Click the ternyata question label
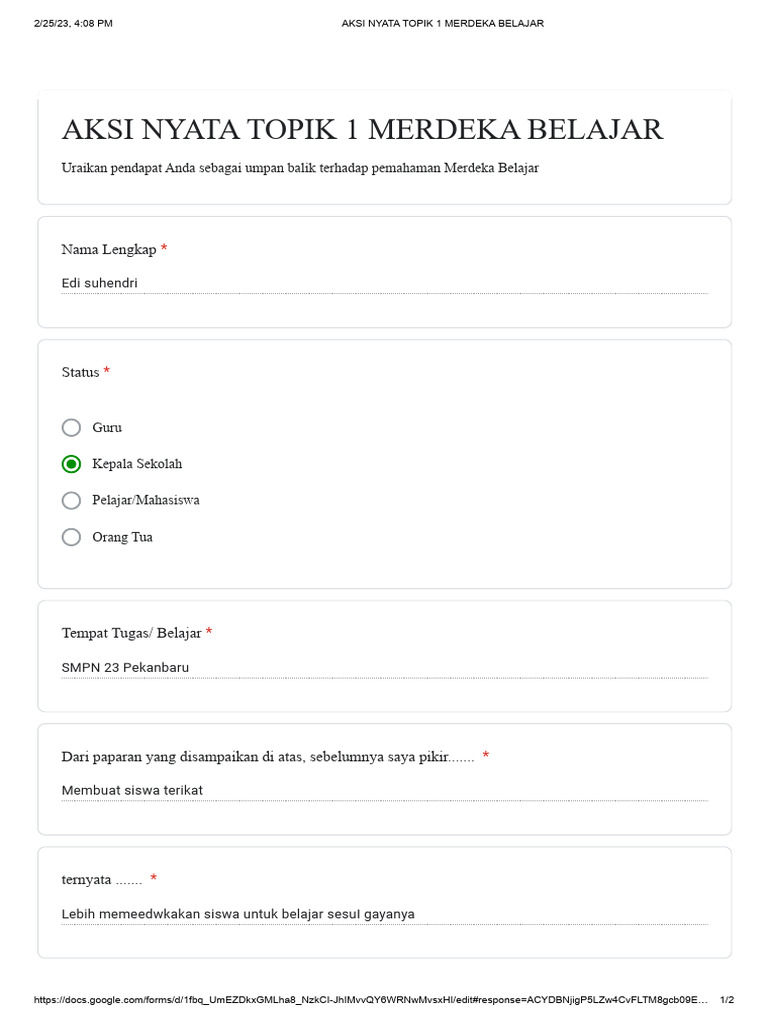768x1024 pixels. click(102, 880)
